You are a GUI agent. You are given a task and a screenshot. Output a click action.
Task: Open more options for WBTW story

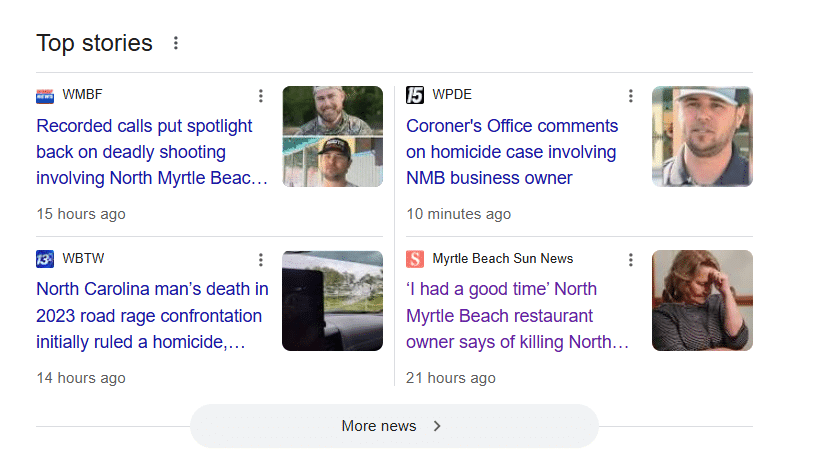pos(261,259)
